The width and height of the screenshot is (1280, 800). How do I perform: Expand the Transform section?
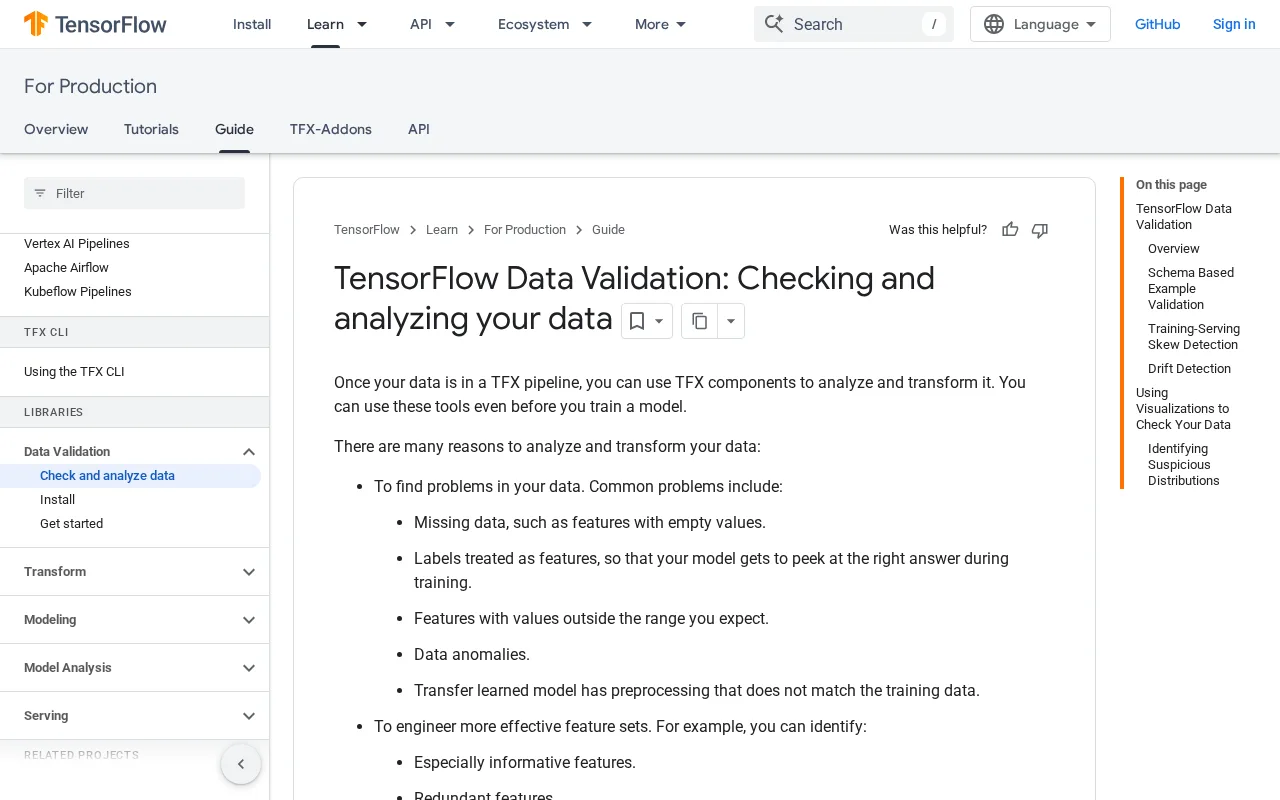pos(249,572)
